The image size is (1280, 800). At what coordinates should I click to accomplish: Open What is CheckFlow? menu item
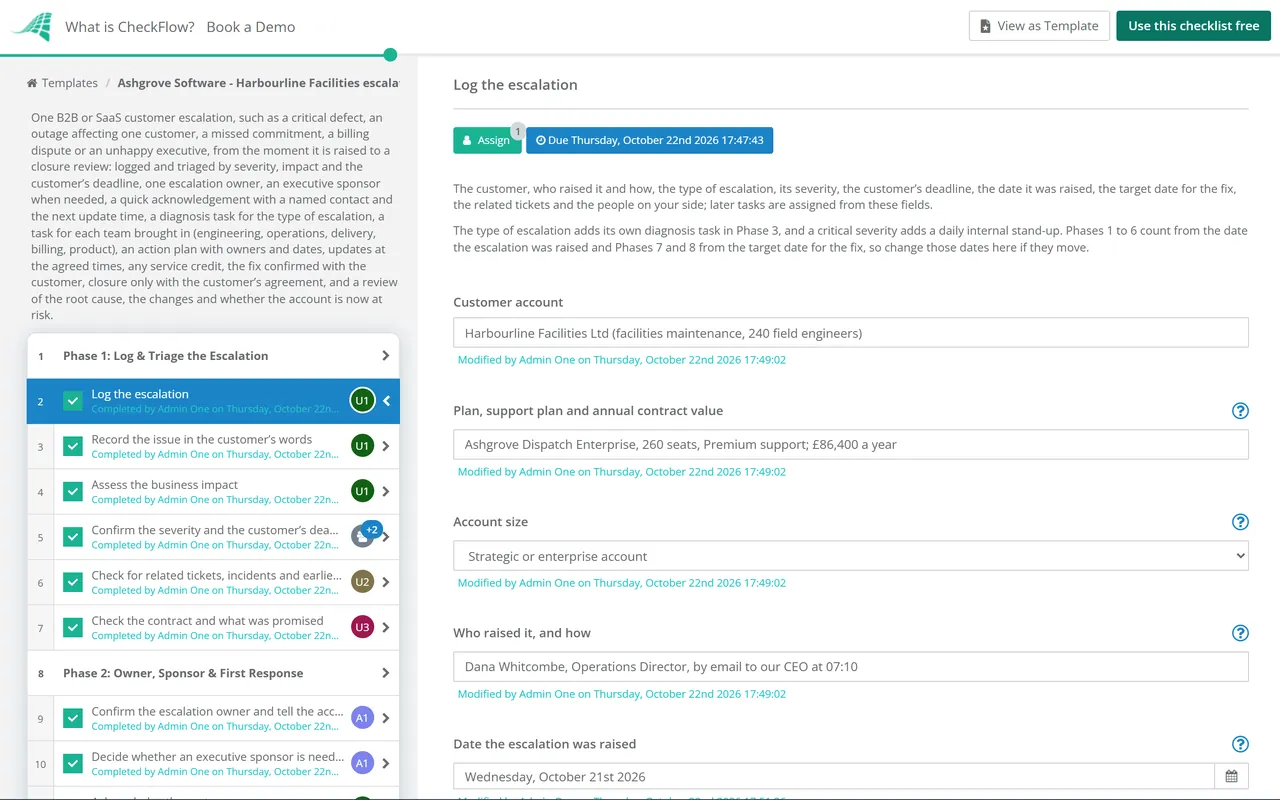coord(130,27)
